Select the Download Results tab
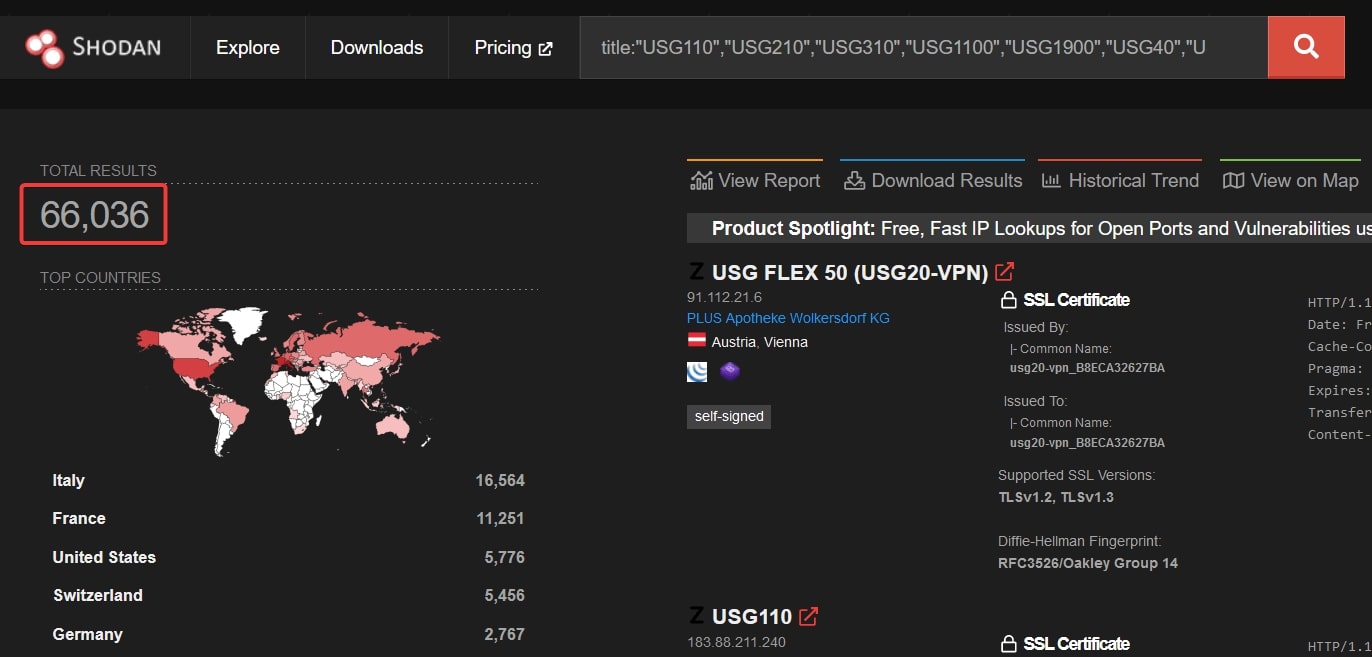The height and width of the screenshot is (657, 1372). click(933, 181)
